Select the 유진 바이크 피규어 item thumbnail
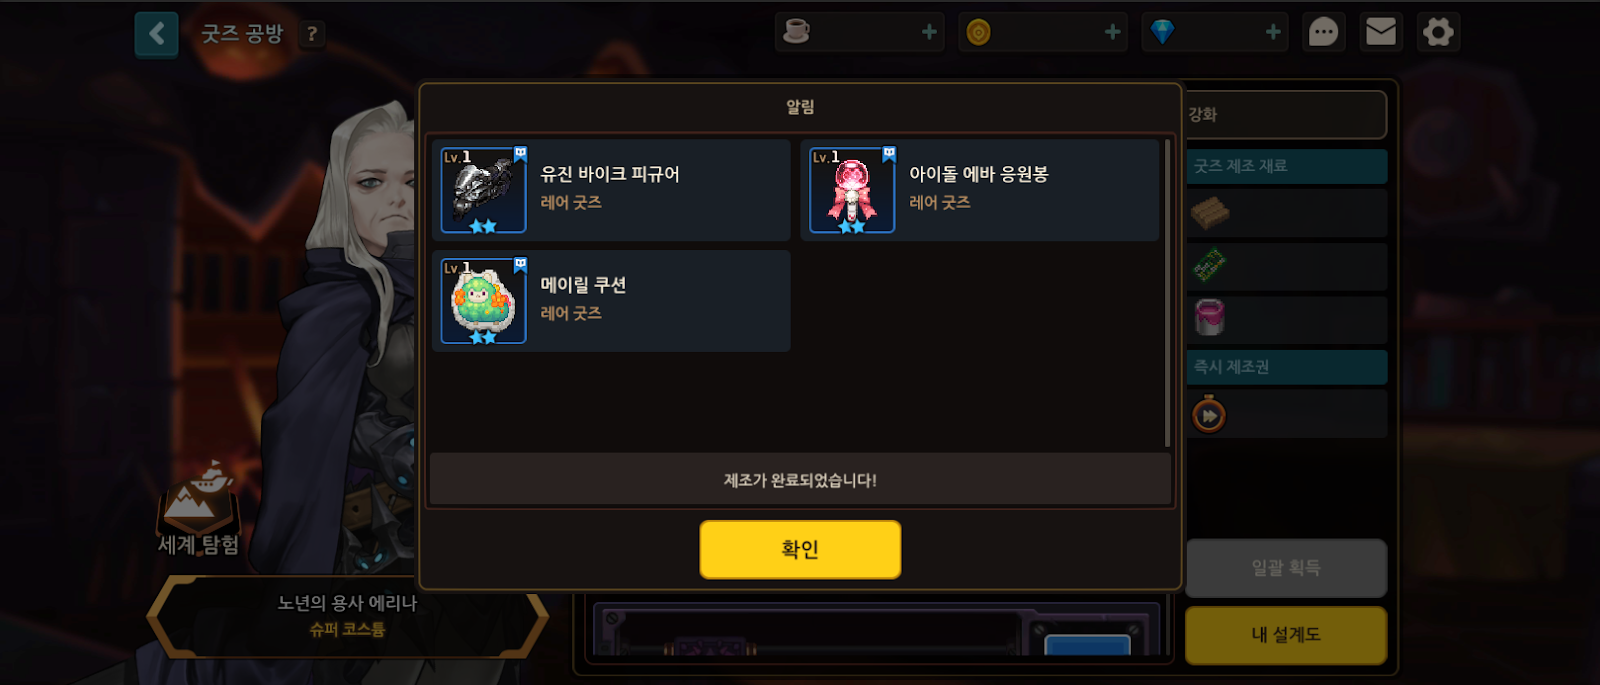Image resolution: width=1600 pixels, height=685 pixels. coord(484,190)
